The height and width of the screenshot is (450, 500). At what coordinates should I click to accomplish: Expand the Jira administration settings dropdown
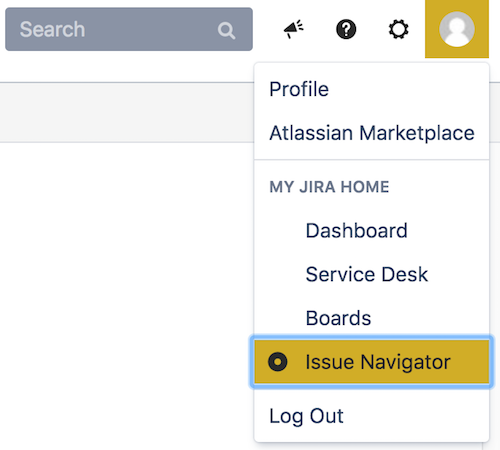tap(398, 29)
